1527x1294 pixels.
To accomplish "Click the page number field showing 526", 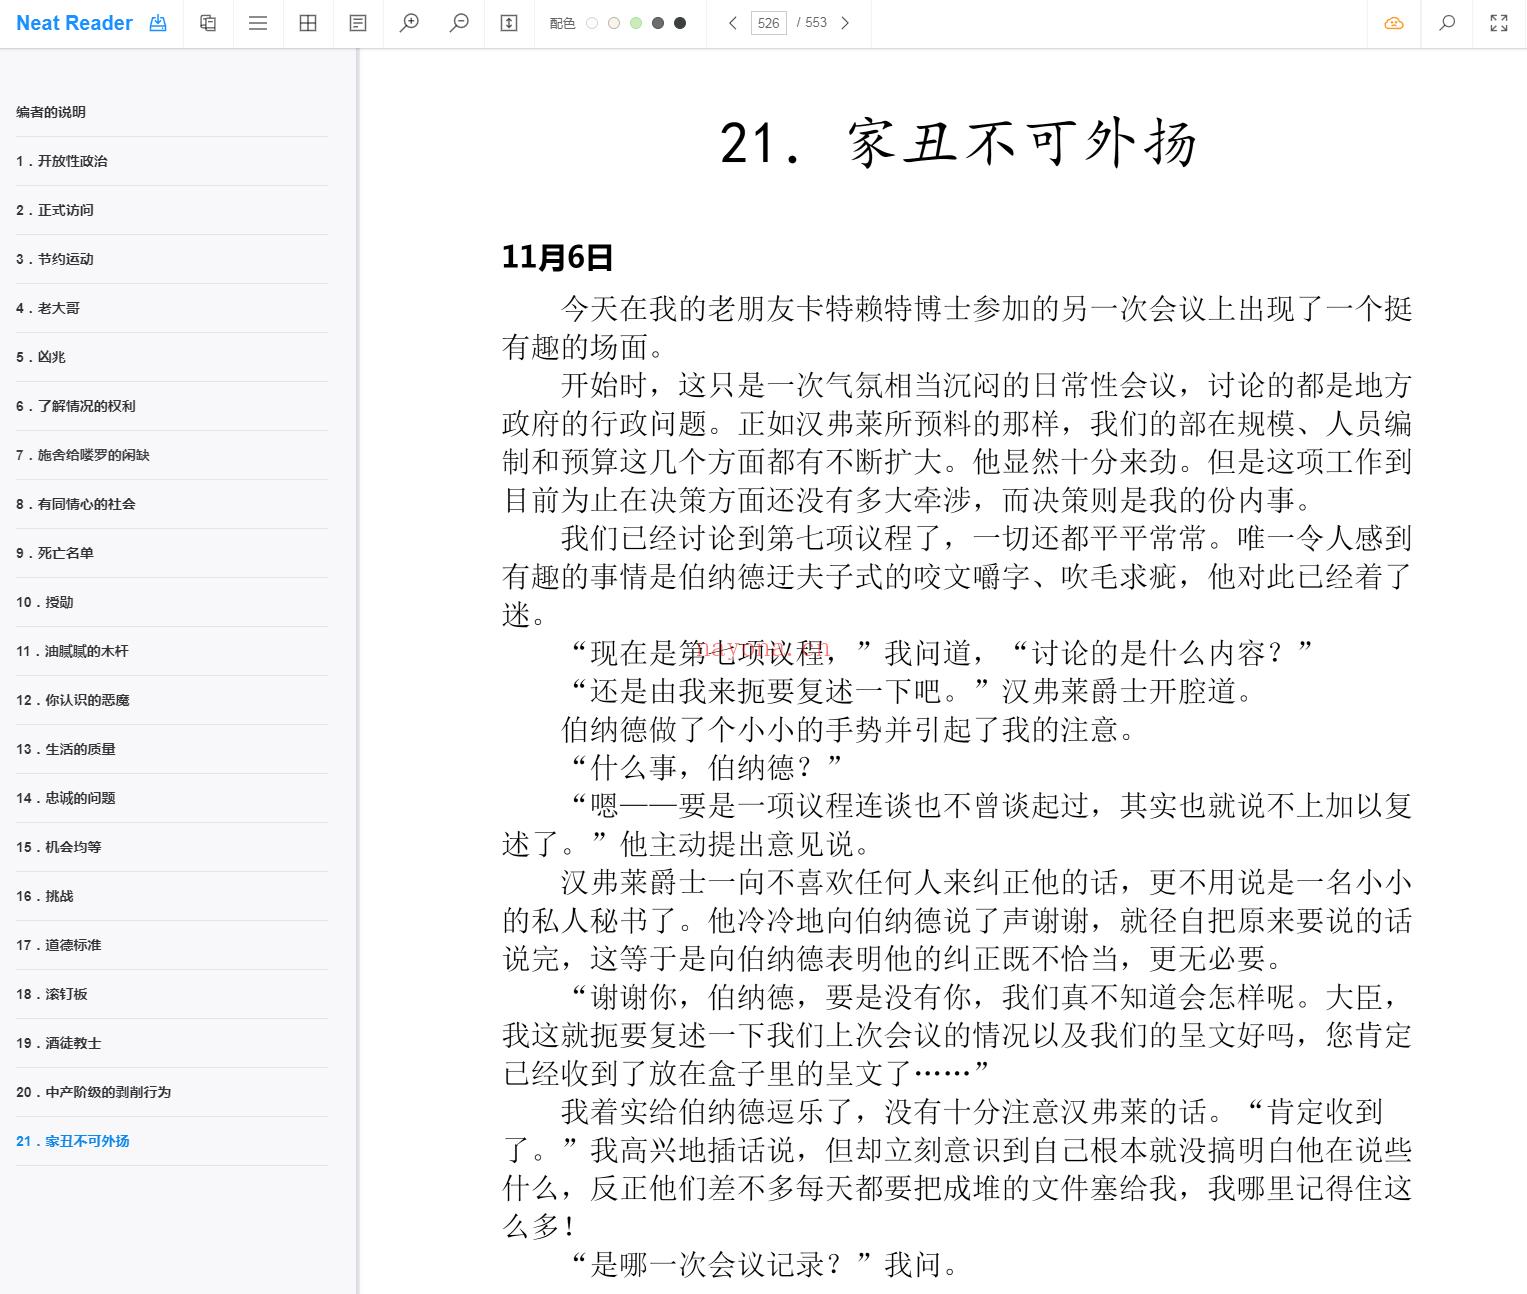I will [769, 23].
